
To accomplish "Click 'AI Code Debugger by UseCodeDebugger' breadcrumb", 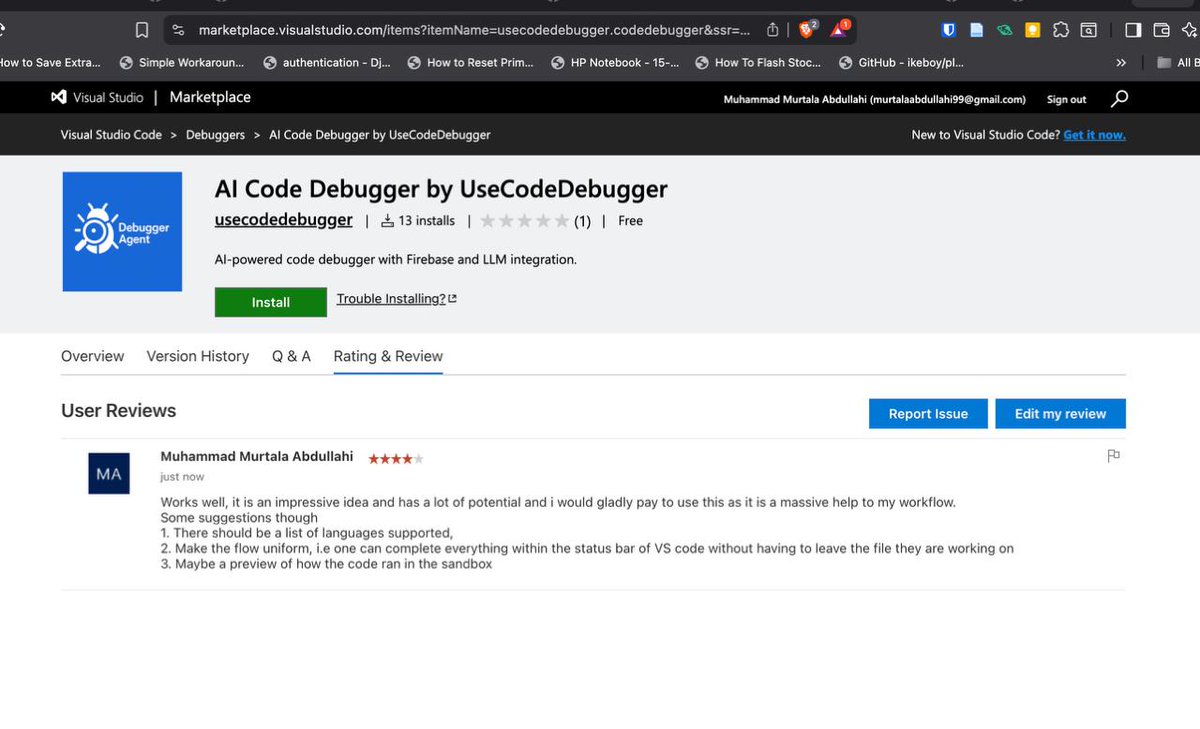I will click(380, 135).
